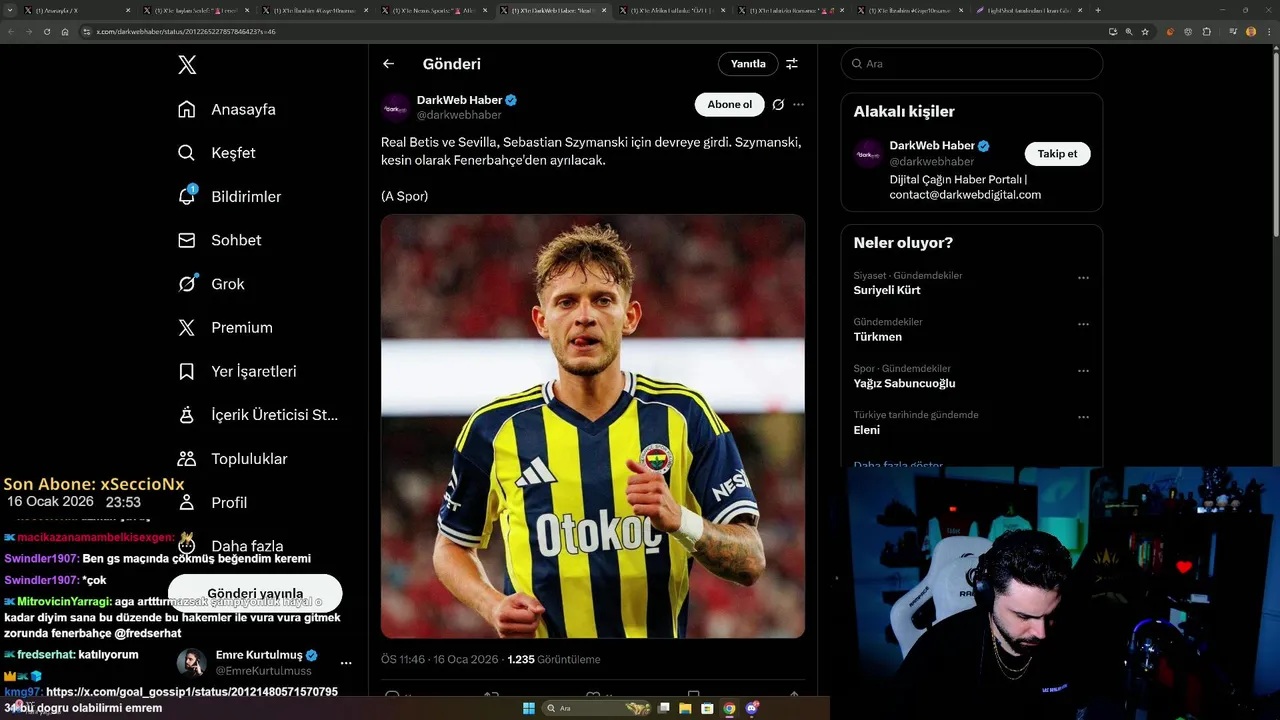This screenshot has height=720, width=1280.
Task: Open the Szymanski photo in the post
Action: click(593, 426)
